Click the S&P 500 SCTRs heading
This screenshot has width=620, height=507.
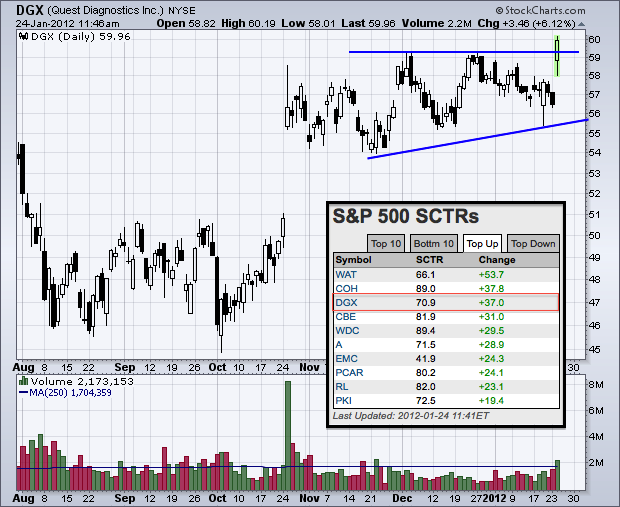[x=406, y=216]
